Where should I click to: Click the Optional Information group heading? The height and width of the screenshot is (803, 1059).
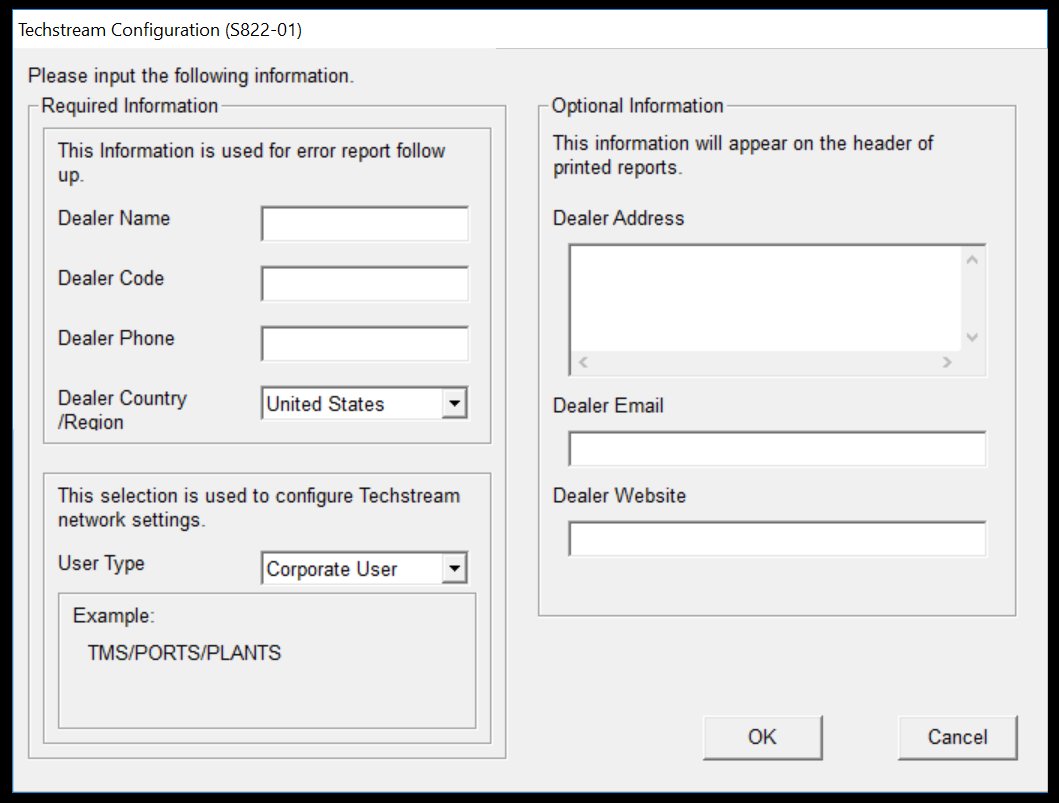pyautogui.click(x=638, y=106)
